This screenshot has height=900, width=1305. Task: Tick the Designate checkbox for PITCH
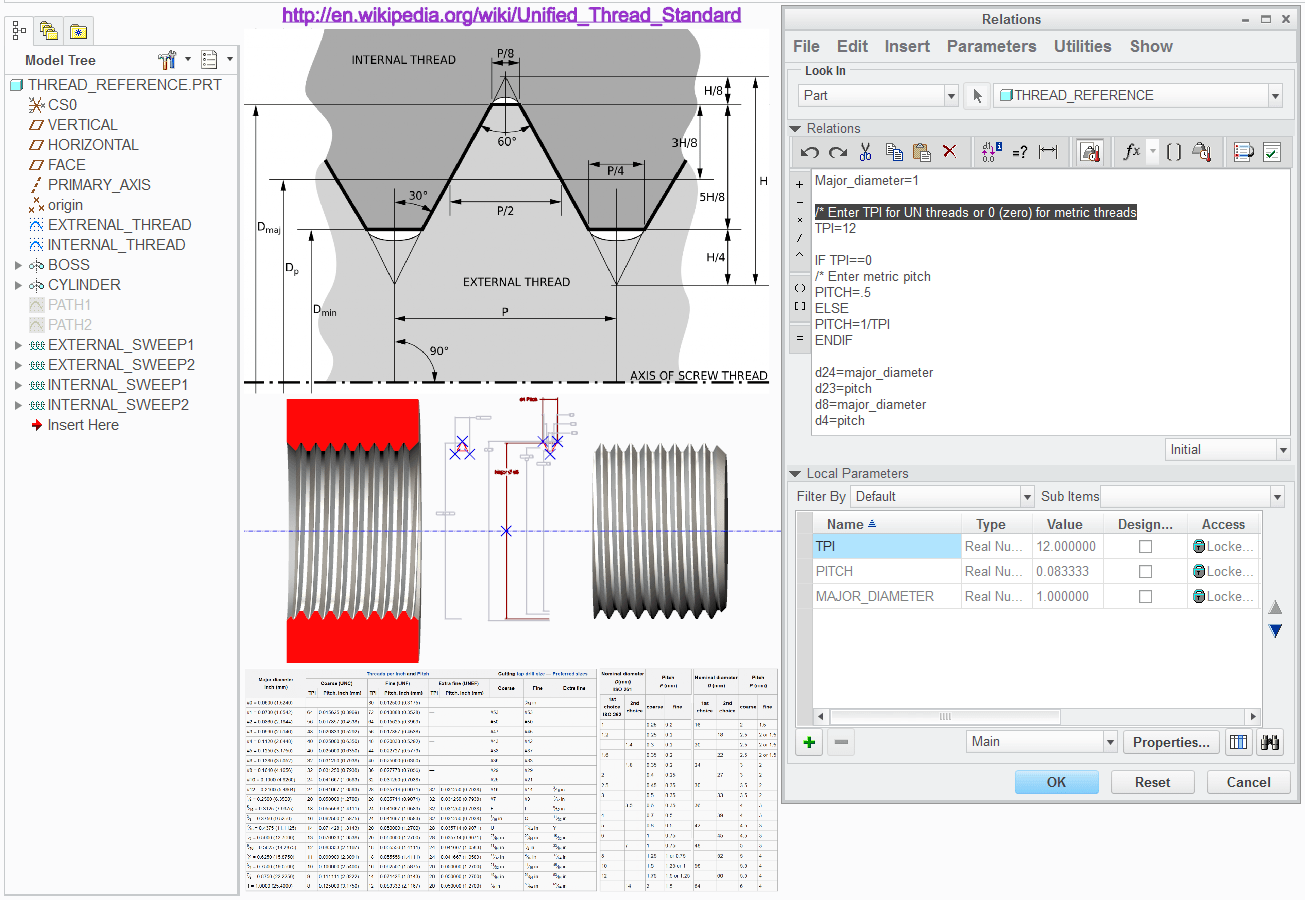[1146, 572]
